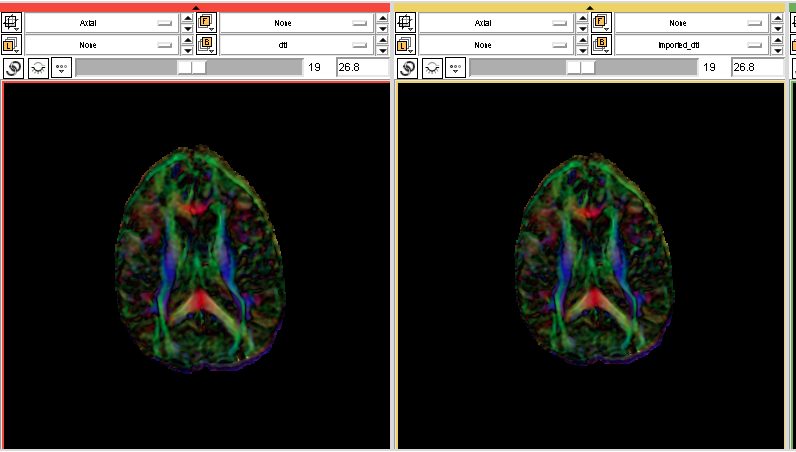Click the background layer icon in red viewer

click(x=207, y=44)
